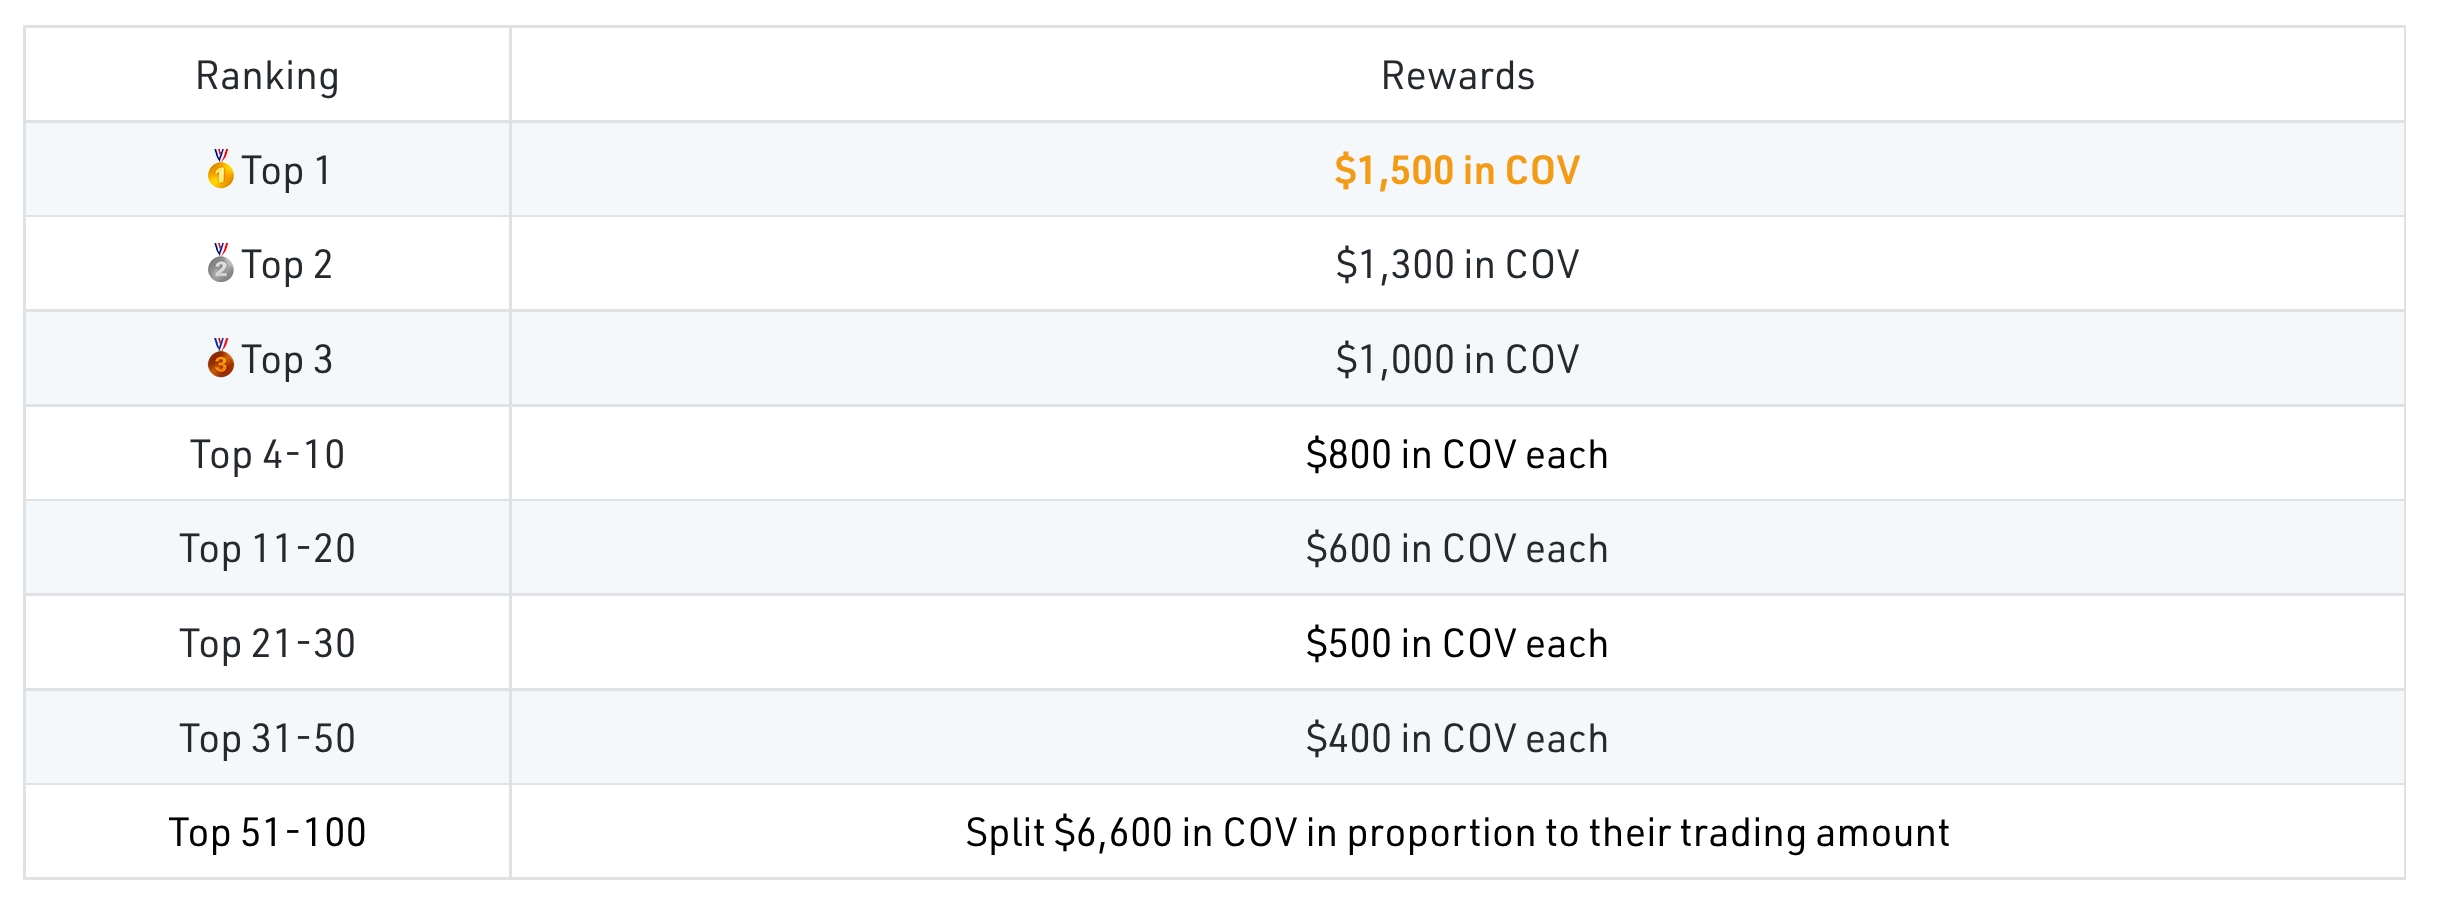The width and height of the screenshot is (2452, 900).
Task: Select the Top 31-50 ranking cell
Action: point(267,738)
